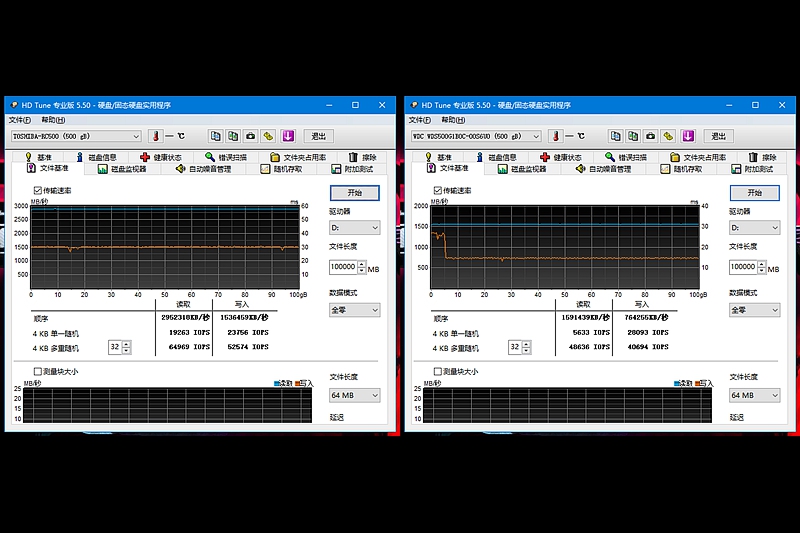Click camera screenshot icon in WDC window

[x=650, y=136]
